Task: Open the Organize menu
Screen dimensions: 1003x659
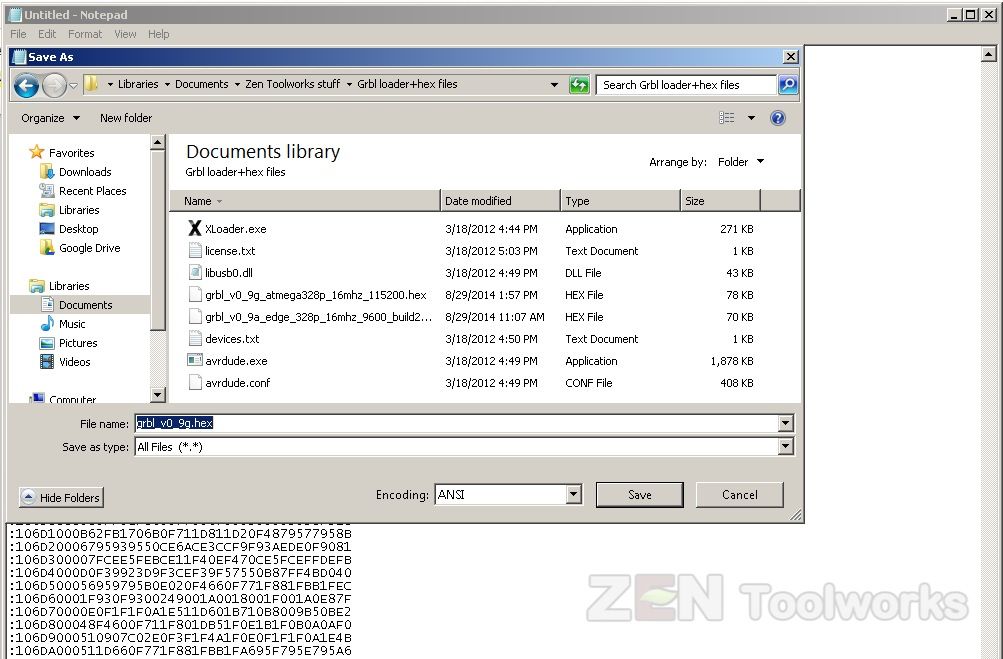Action: click(50, 118)
